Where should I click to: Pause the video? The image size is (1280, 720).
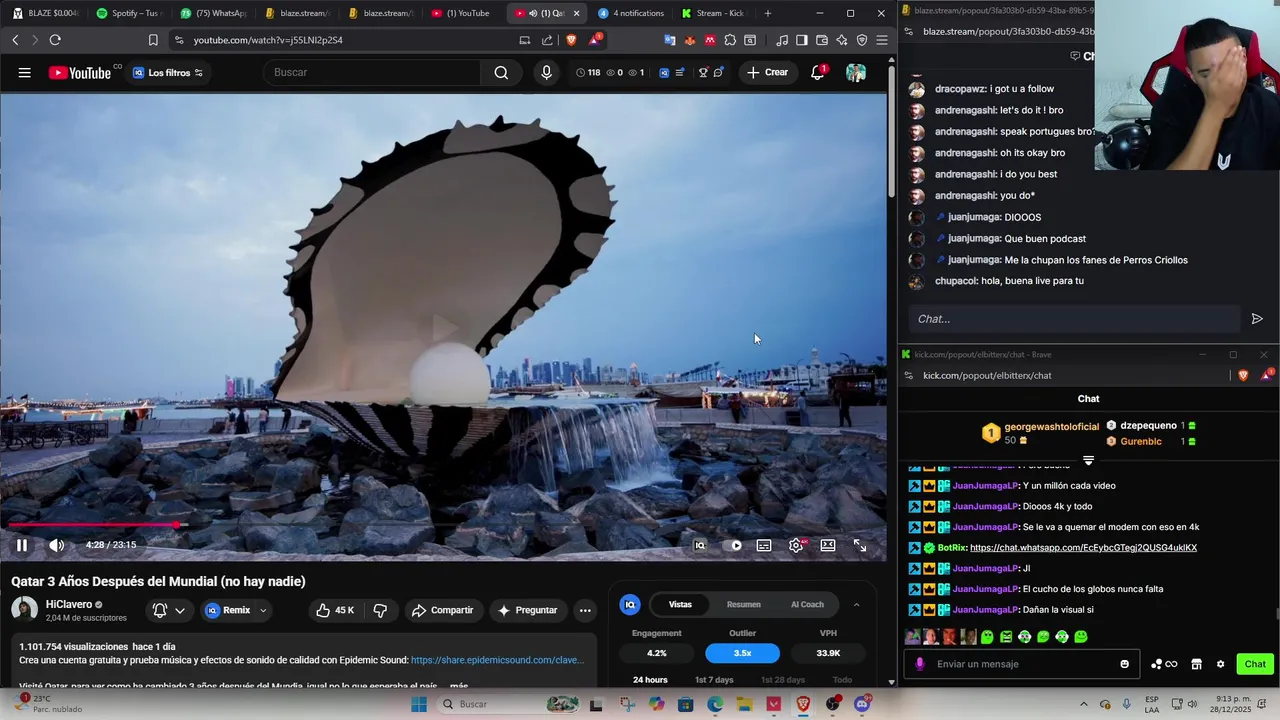tap(22, 545)
